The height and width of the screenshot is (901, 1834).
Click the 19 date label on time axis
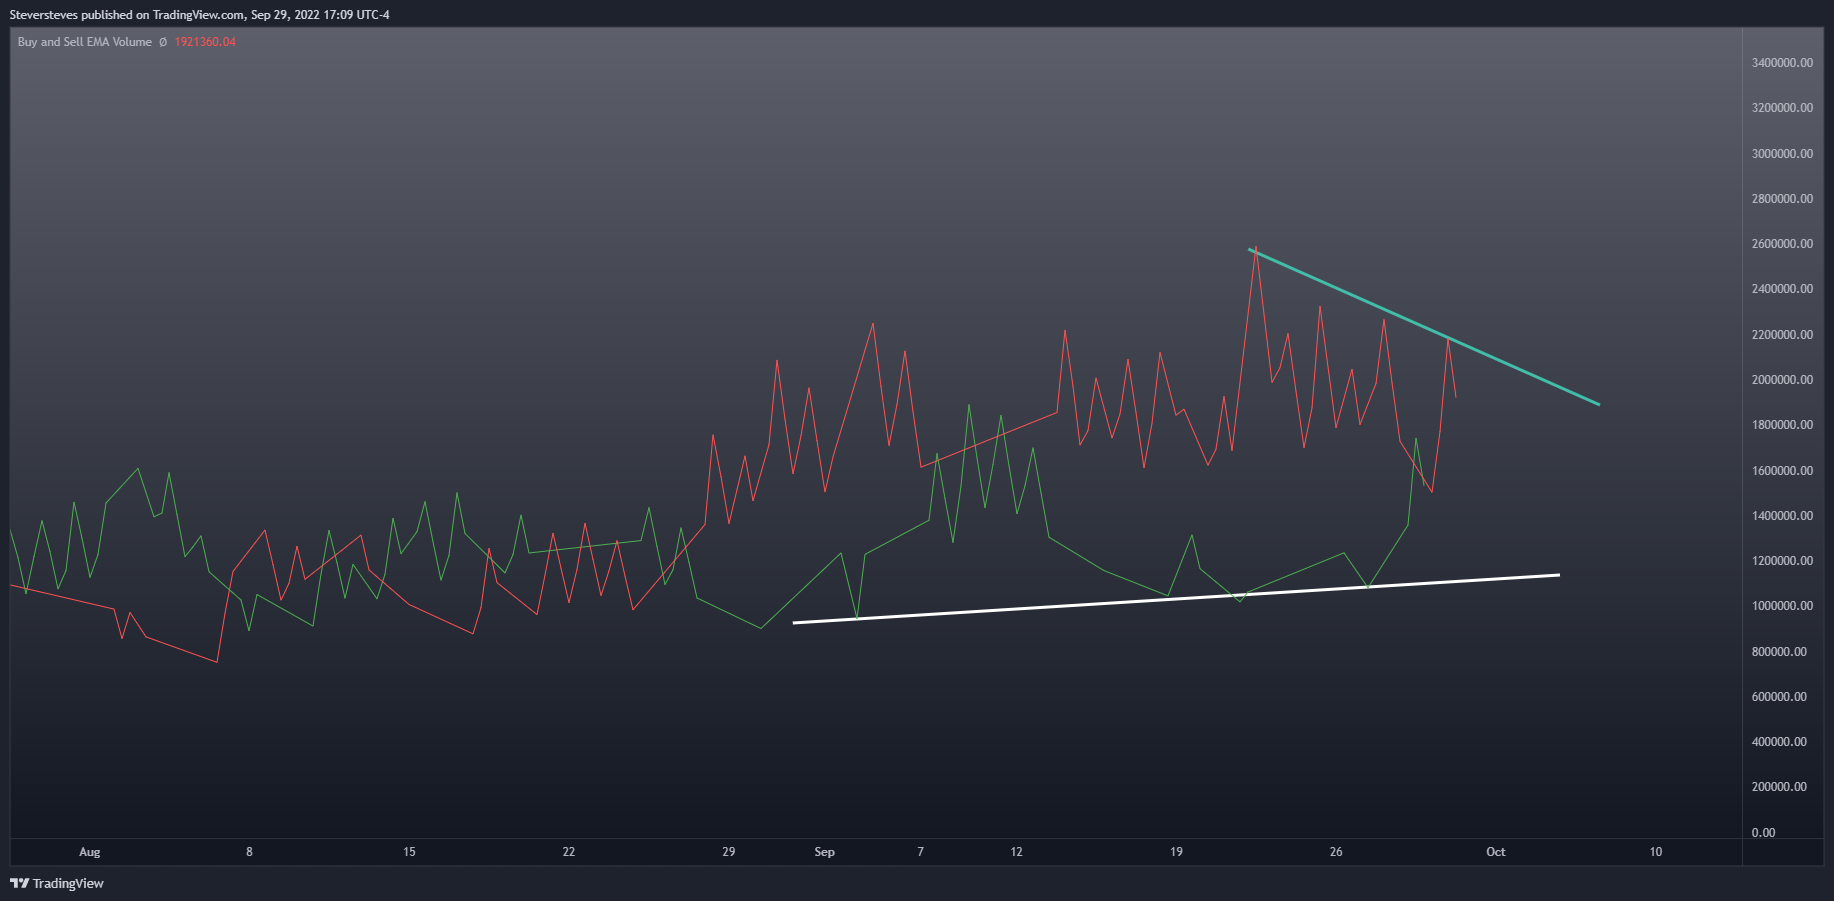[x=1176, y=852]
